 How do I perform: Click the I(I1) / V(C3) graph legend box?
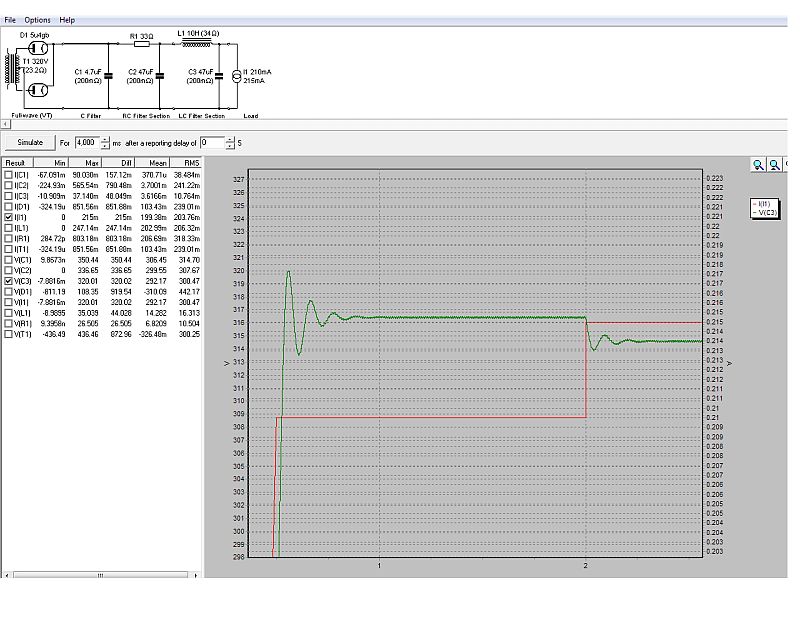coord(764,208)
